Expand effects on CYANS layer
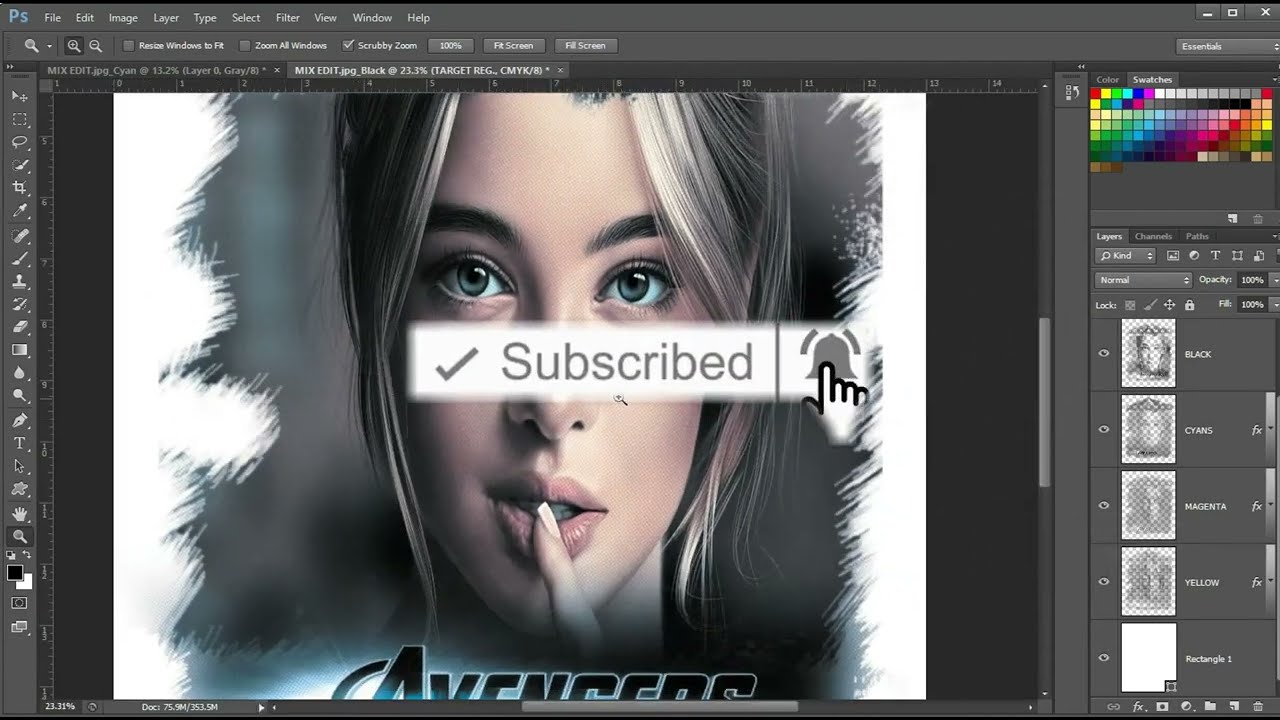The height and width of the screenshot is (720, 1280). [1270, 430]
